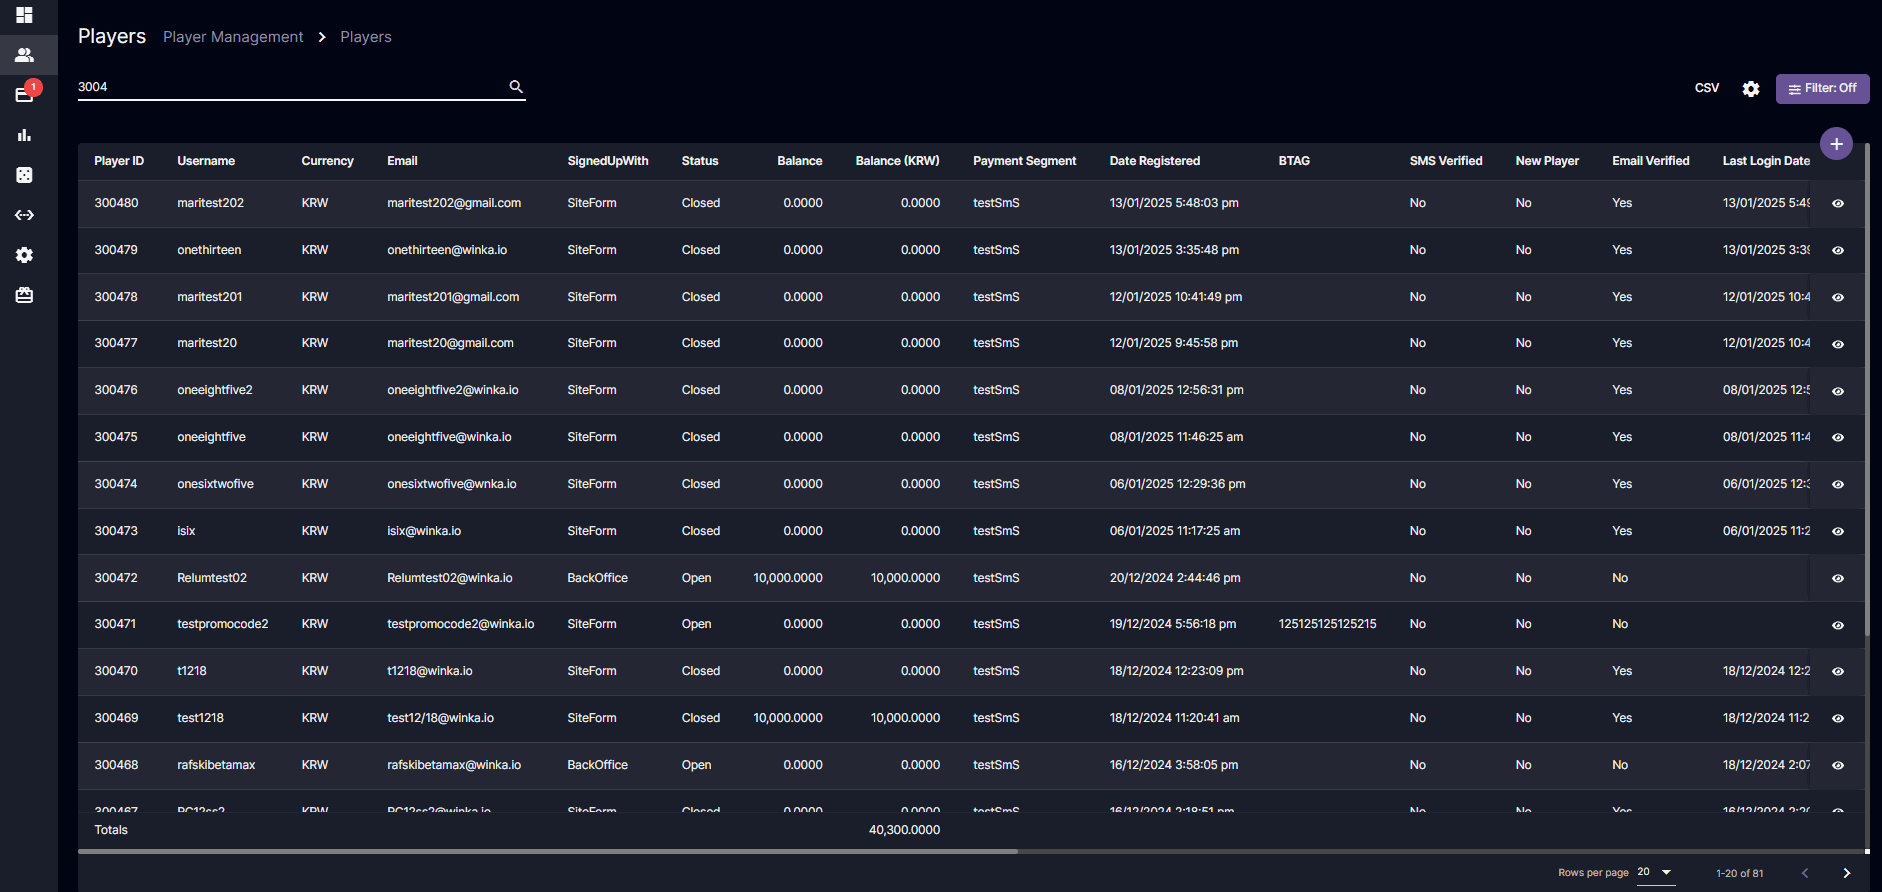The width and height of the screenshot is (1882, 892).
Task: Click BackOffice cell in Relumtest02 row
Action: pyautogui.click(x=597, y=578)
